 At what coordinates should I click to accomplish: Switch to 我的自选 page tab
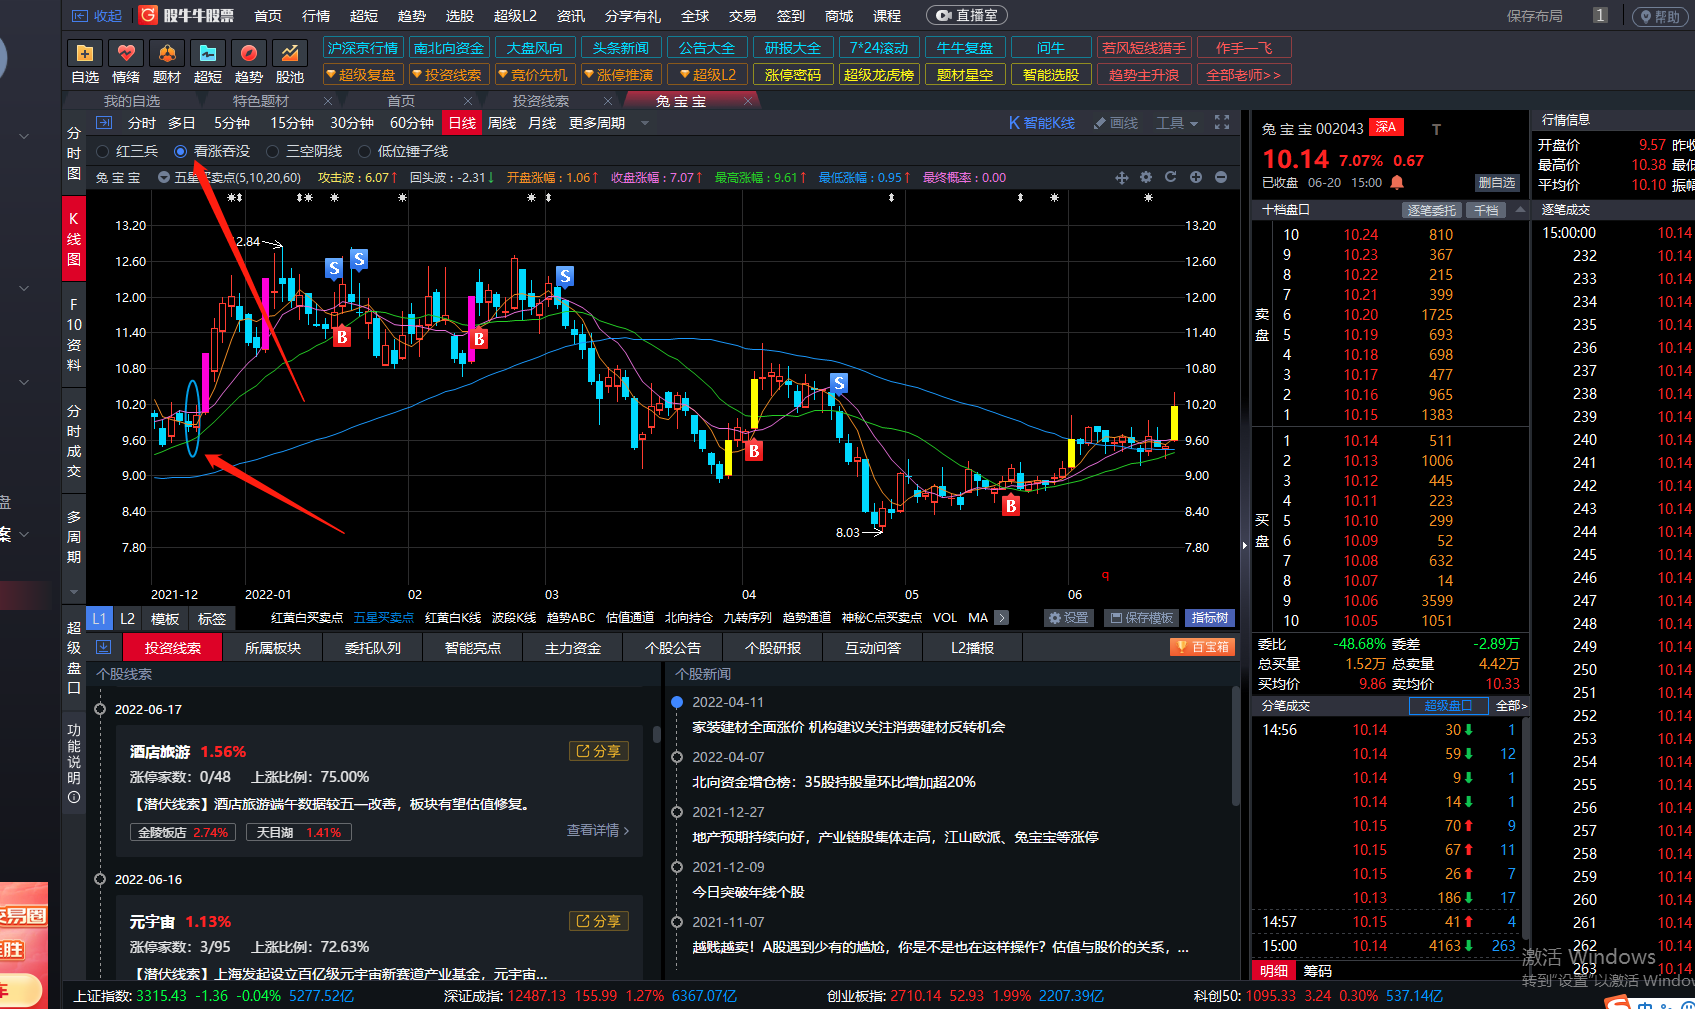(x=132, y=101)
